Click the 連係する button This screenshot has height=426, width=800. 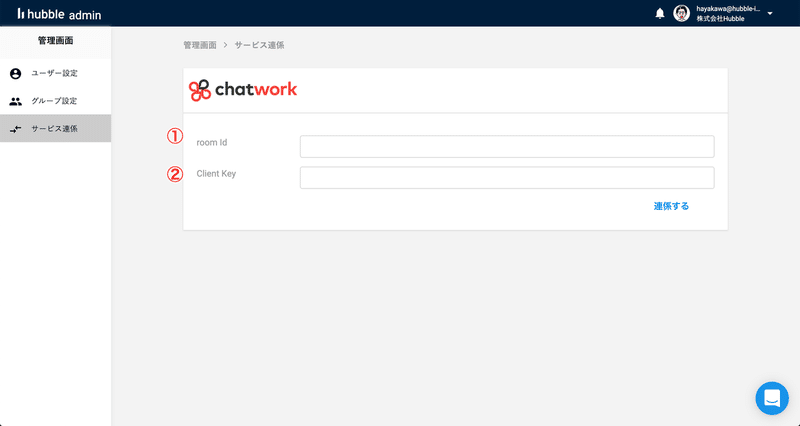671,206
